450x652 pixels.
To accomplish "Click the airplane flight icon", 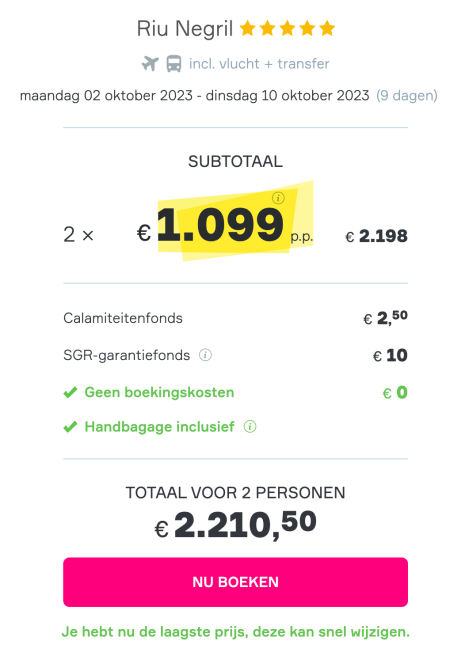I will (150, 64).
